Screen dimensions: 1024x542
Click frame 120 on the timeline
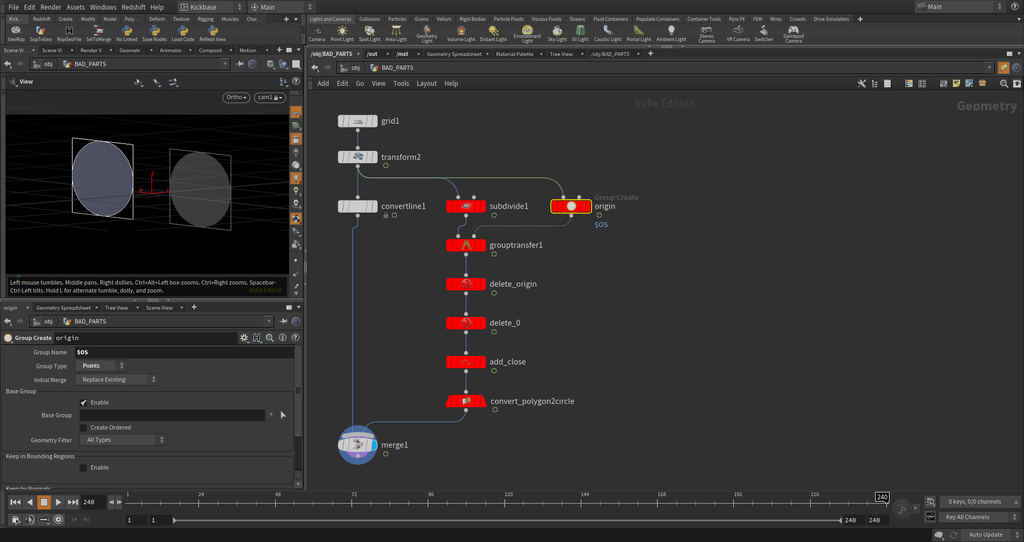click(507, 502)
